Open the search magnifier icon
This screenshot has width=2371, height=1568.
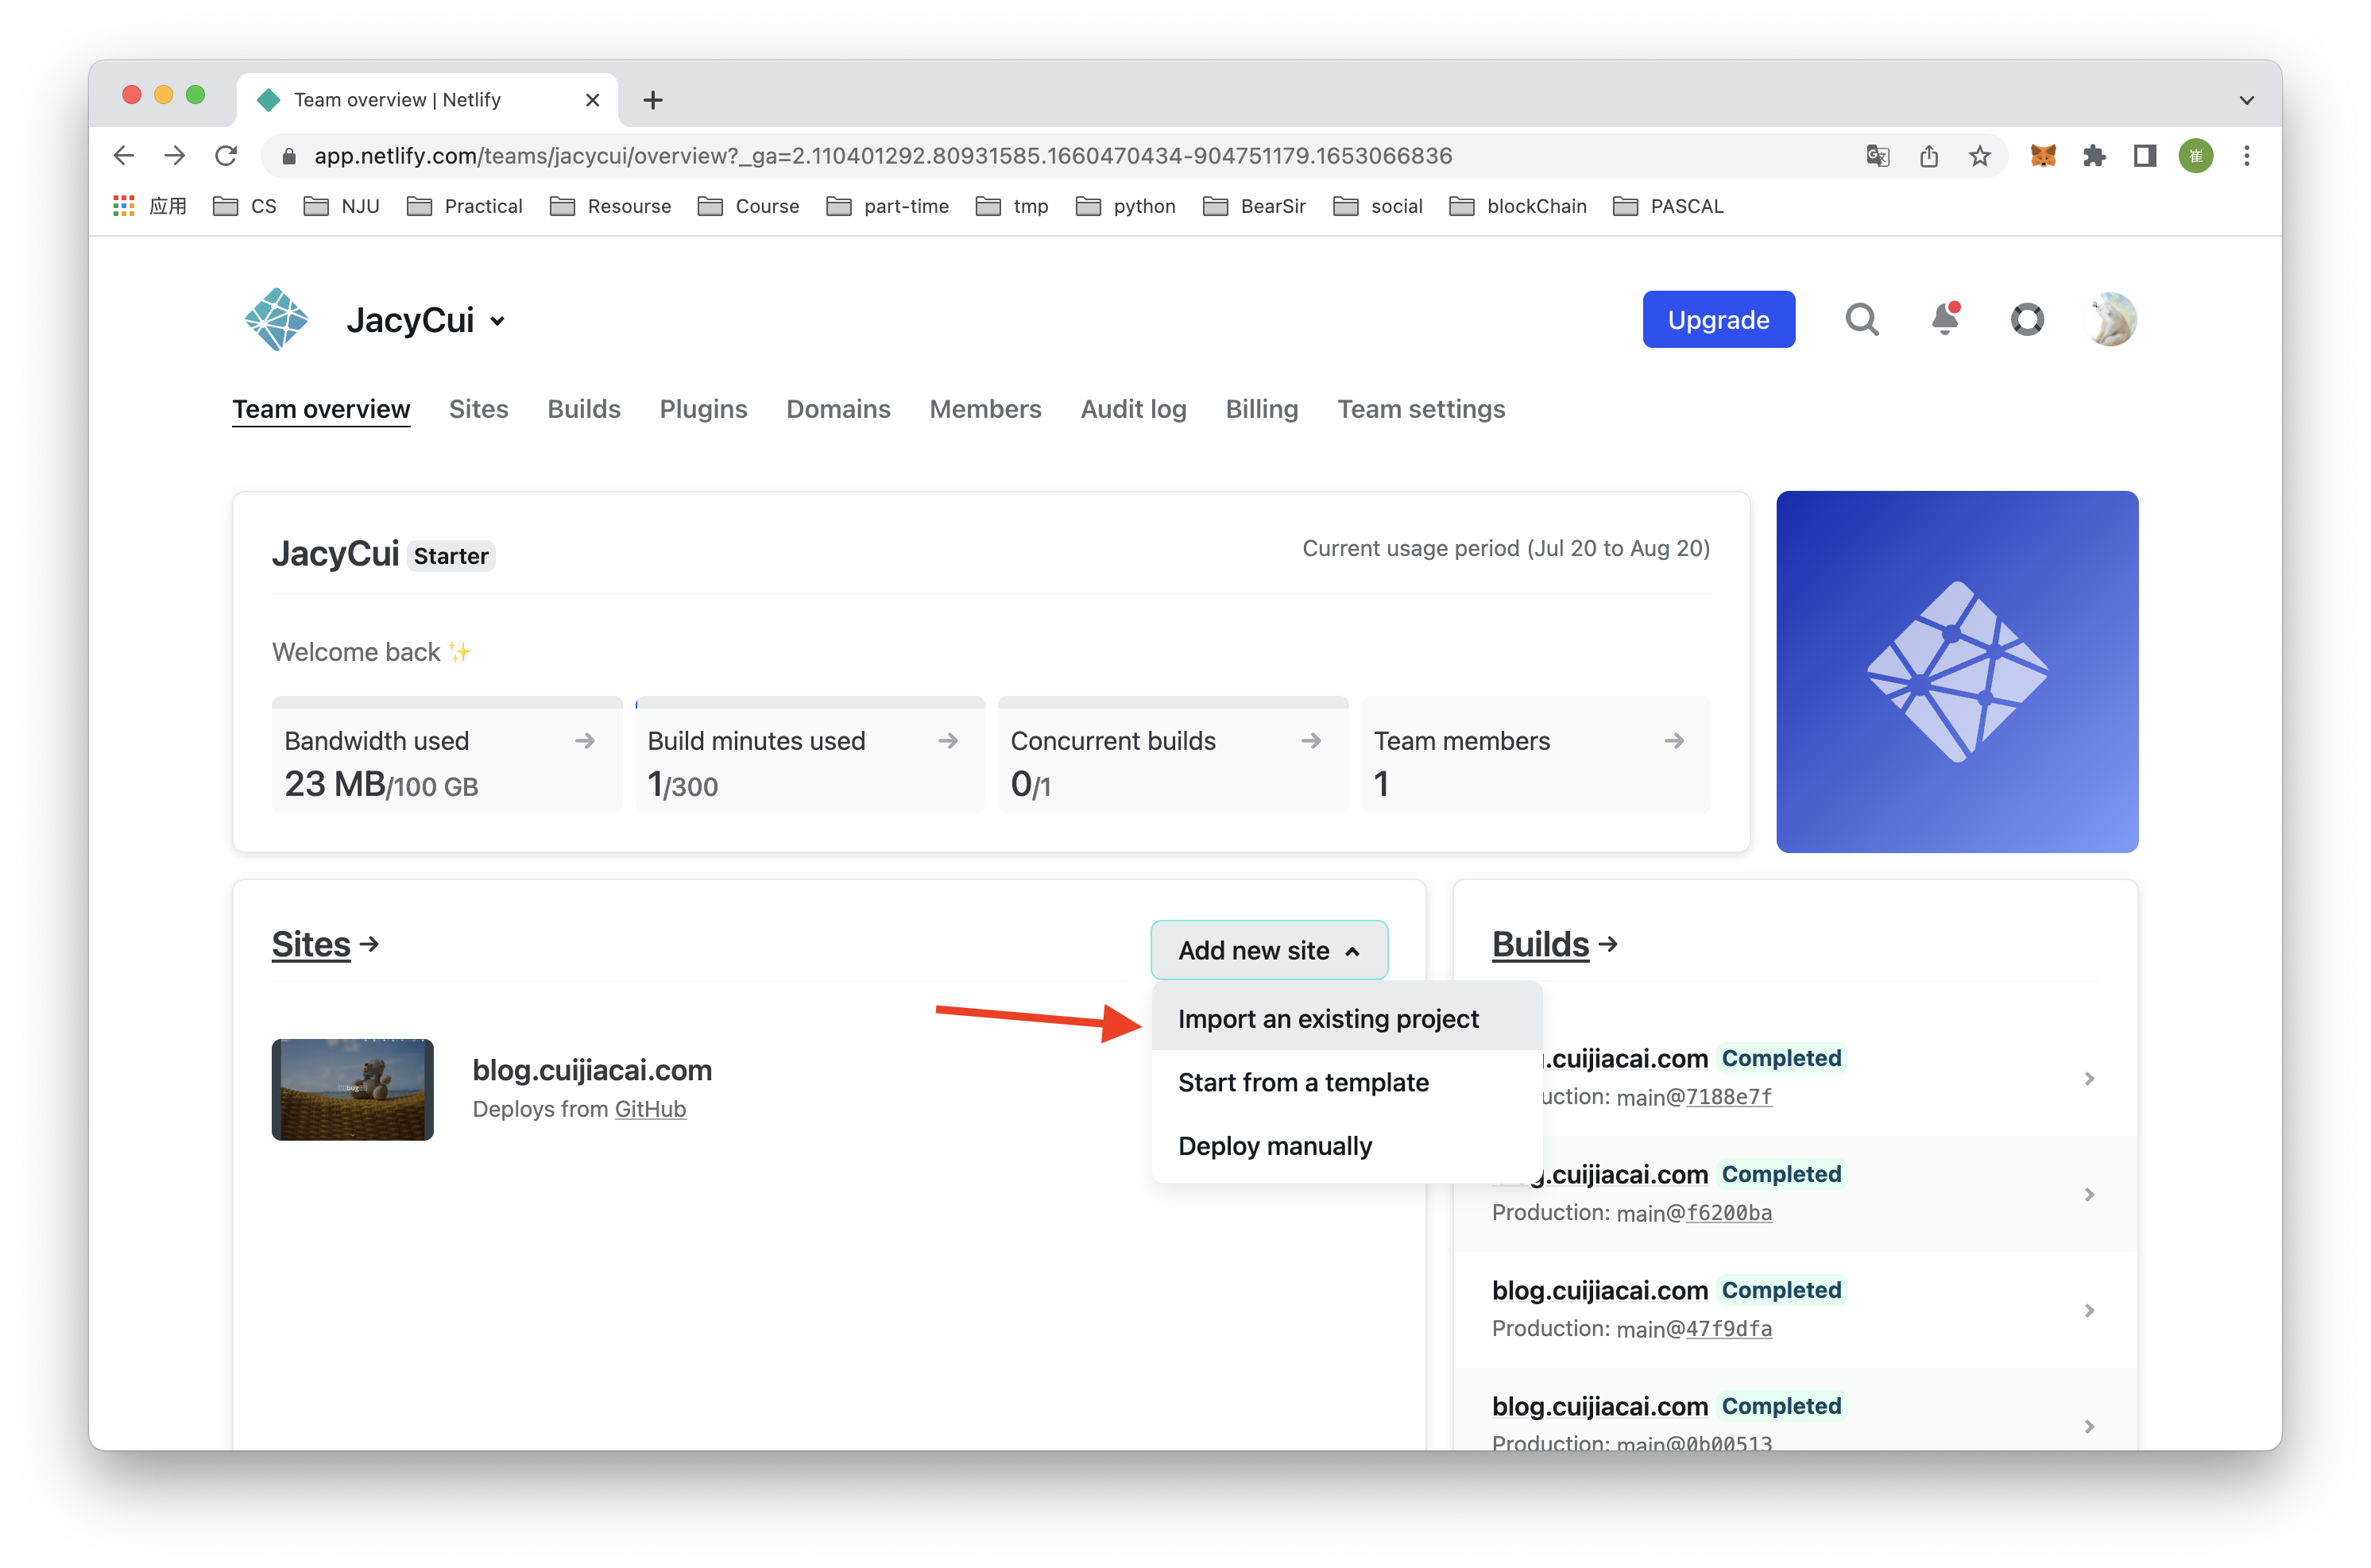1861,319
